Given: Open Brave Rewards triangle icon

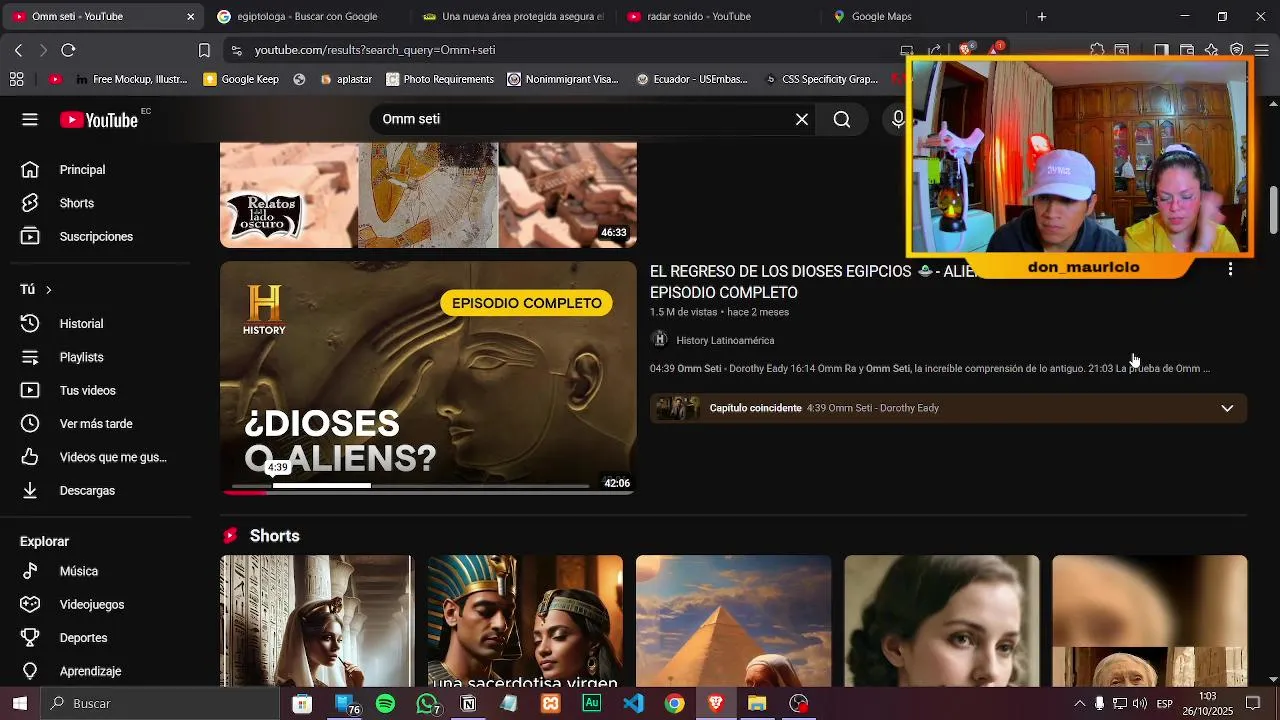Looking at the screenshot, I should (x=996, y=49).
